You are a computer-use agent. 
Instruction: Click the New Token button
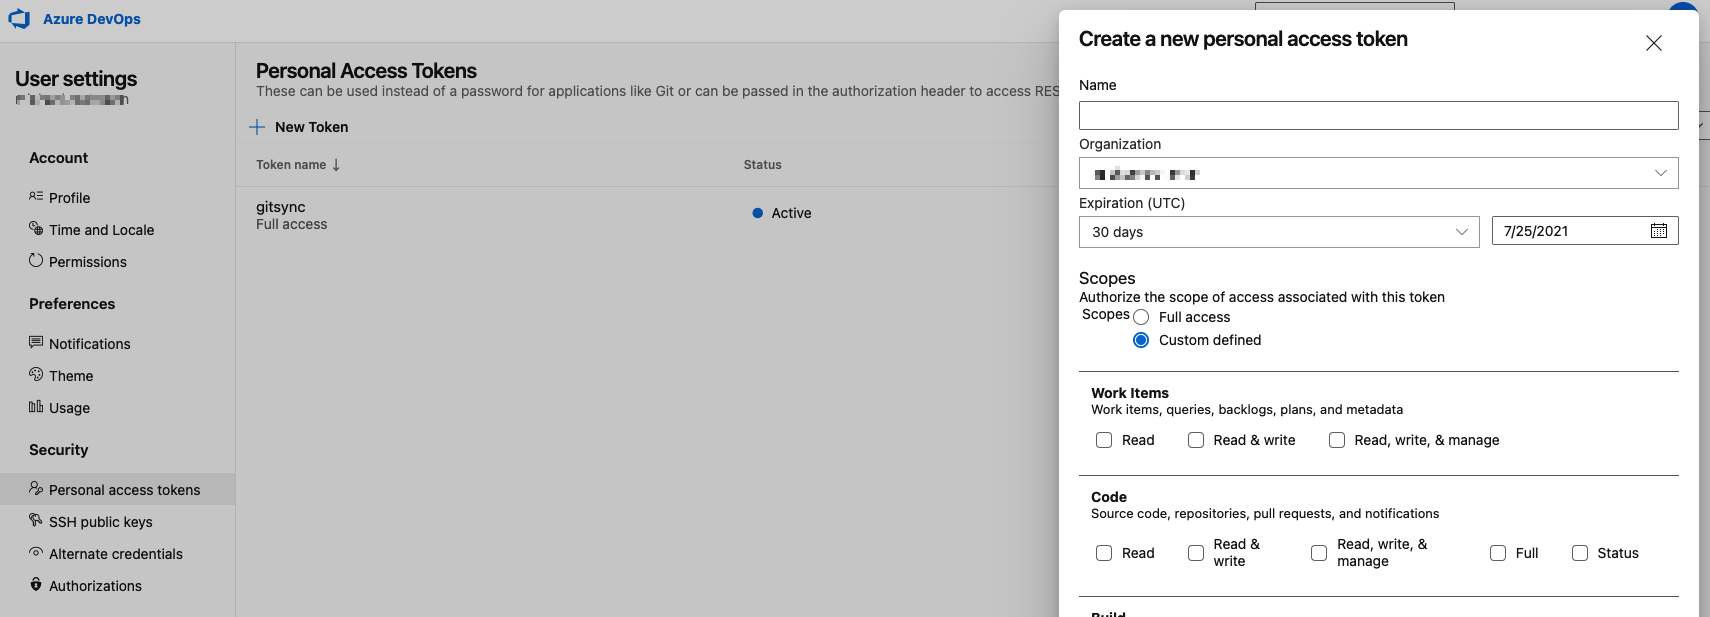(299, 127)
